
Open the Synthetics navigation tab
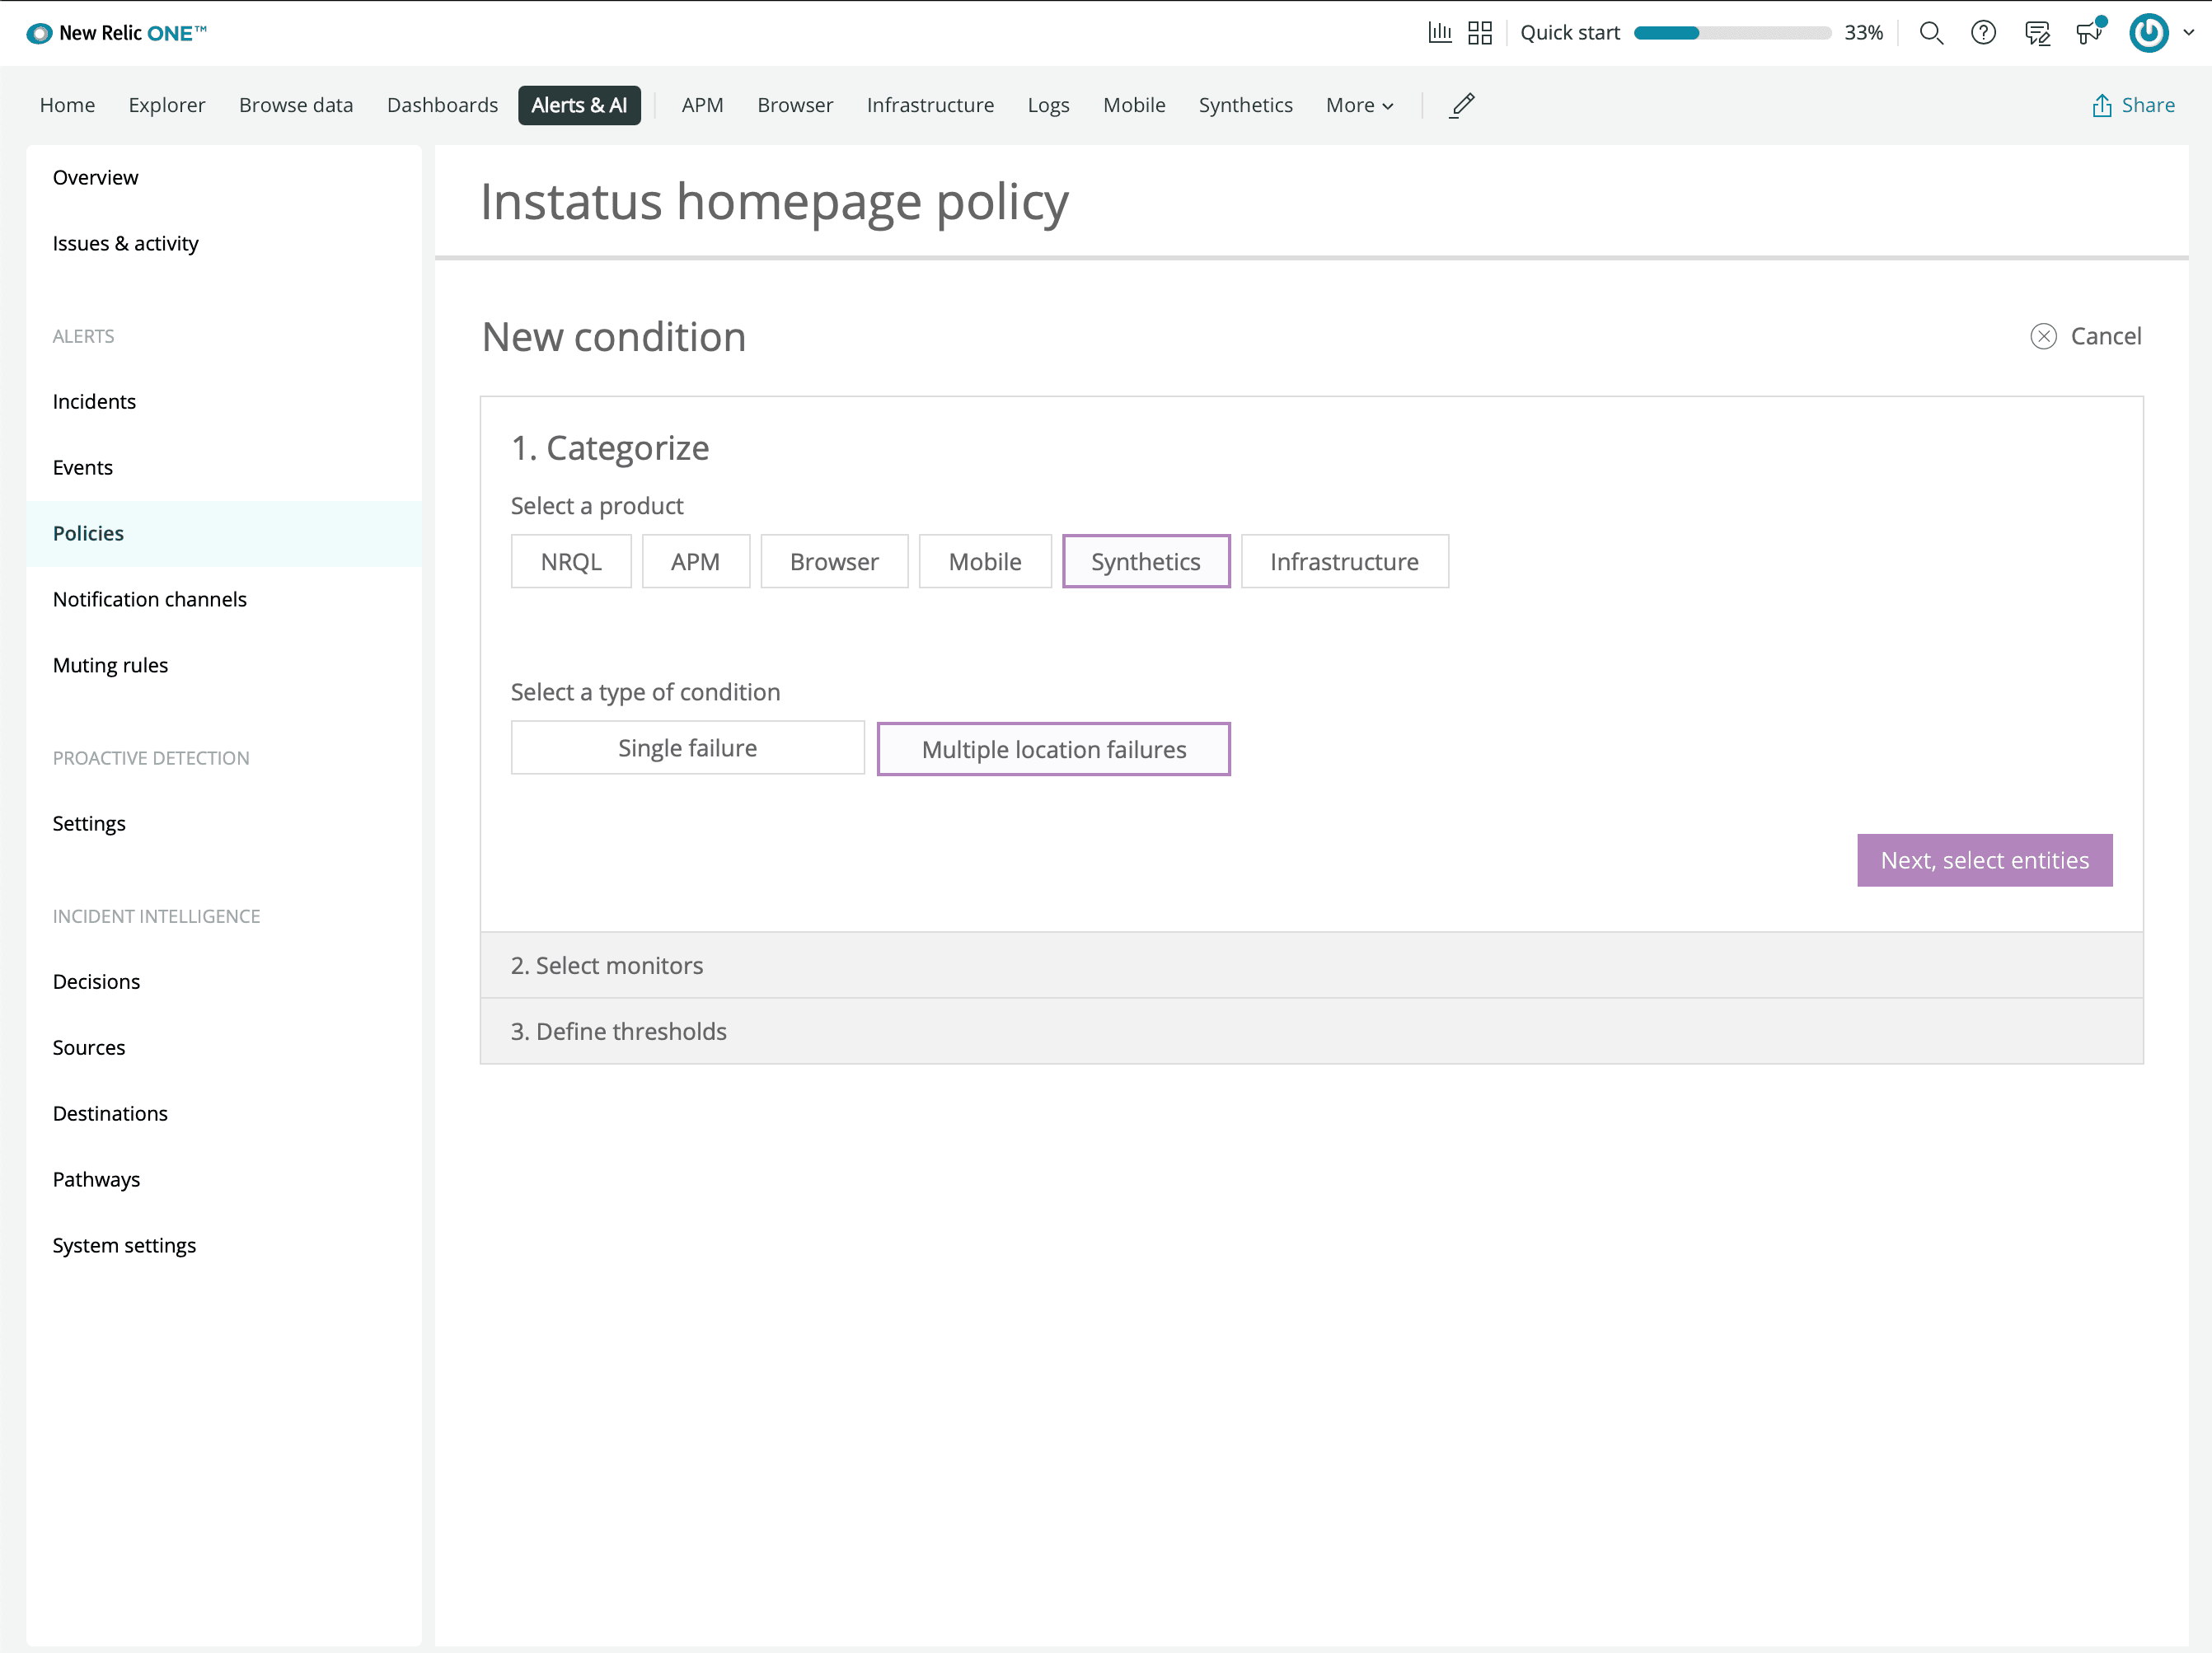click(x=1245, y=105)
